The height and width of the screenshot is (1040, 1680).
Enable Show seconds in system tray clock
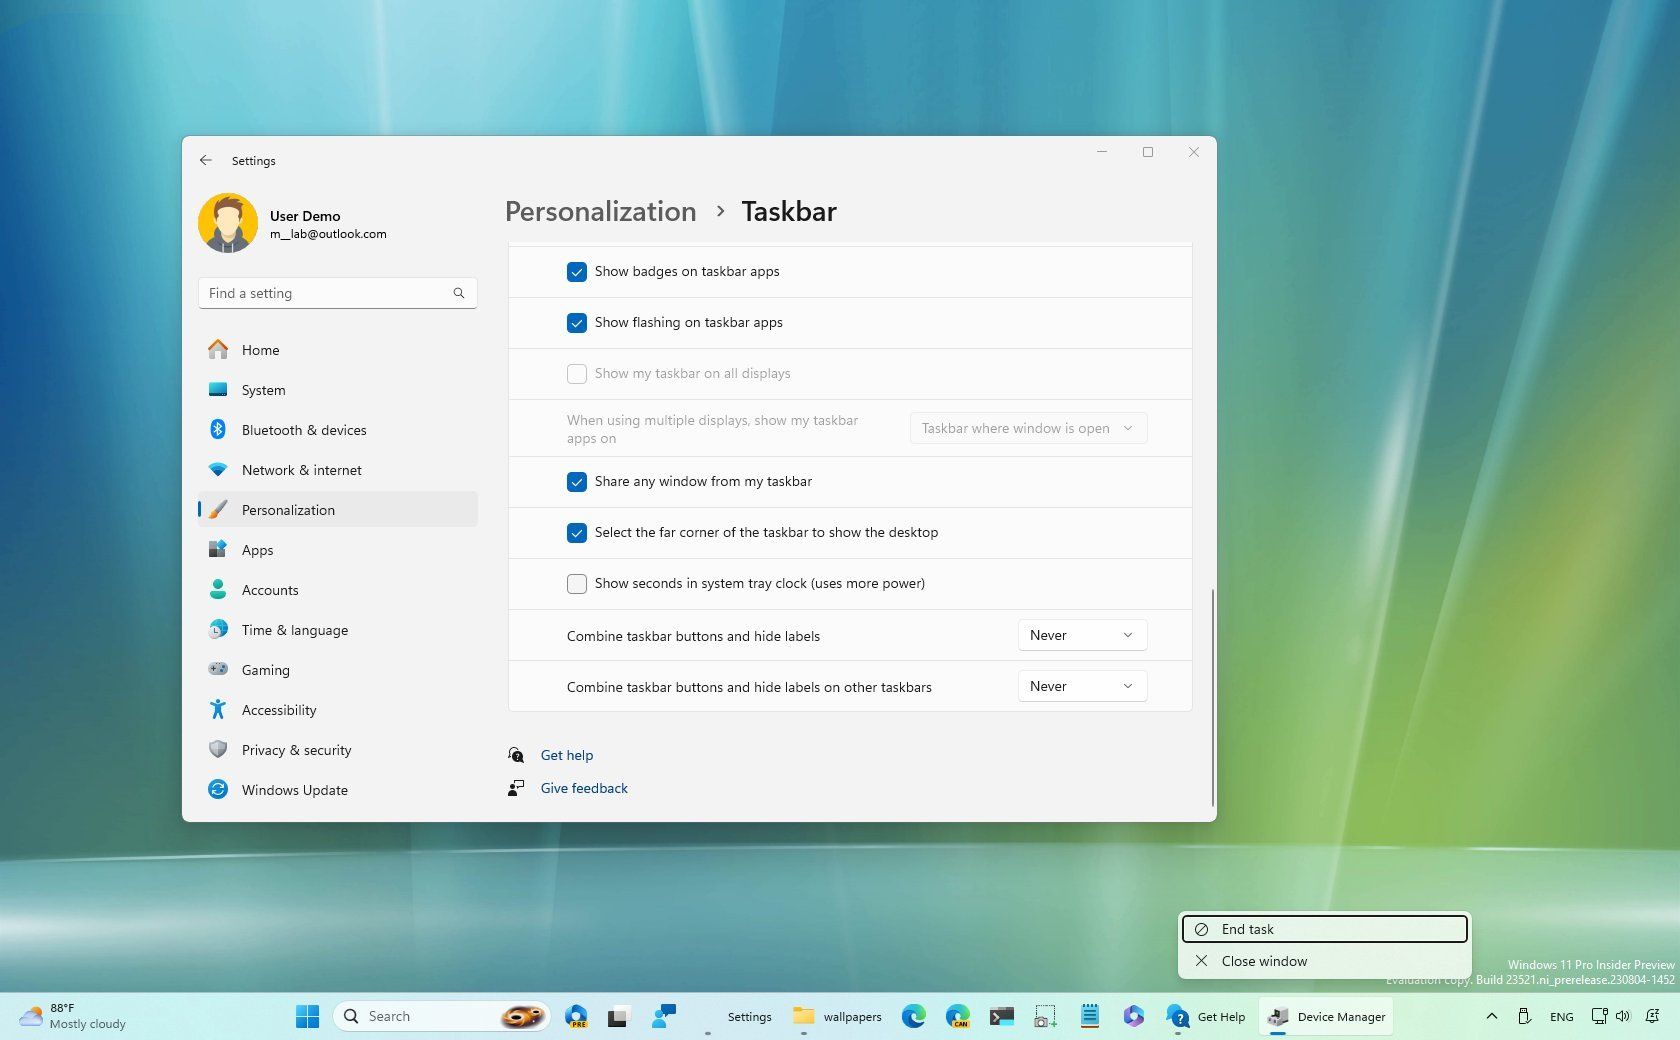pos(577,584)
